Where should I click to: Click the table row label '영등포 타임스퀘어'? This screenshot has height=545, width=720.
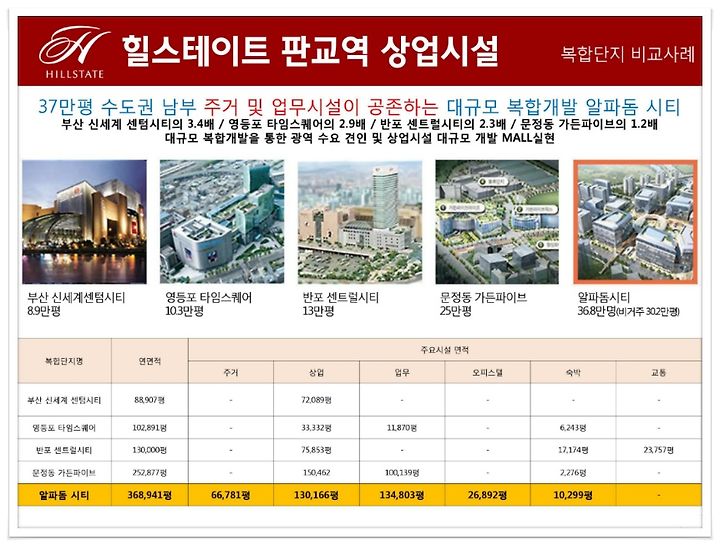pos(64,428)
